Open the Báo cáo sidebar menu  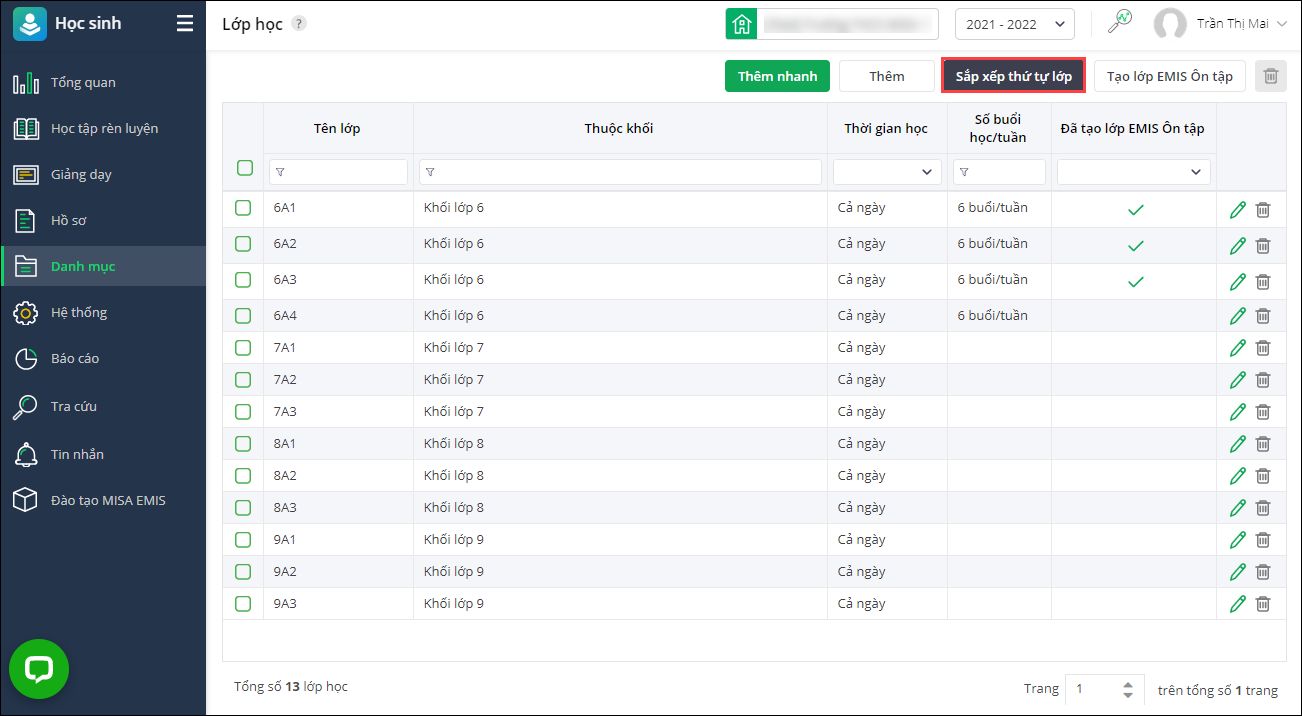[75, 359]
